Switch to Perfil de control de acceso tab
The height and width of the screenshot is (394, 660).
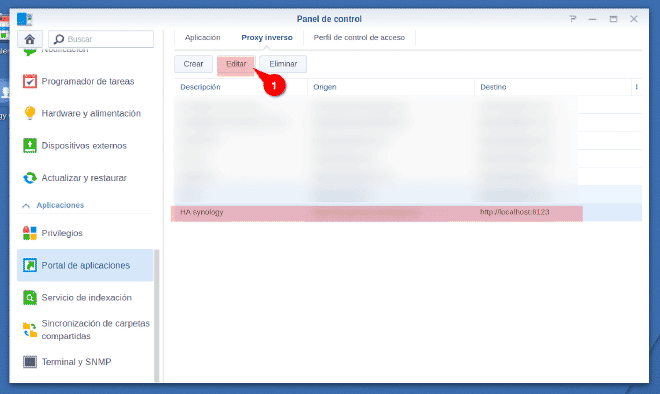[359, 37]
